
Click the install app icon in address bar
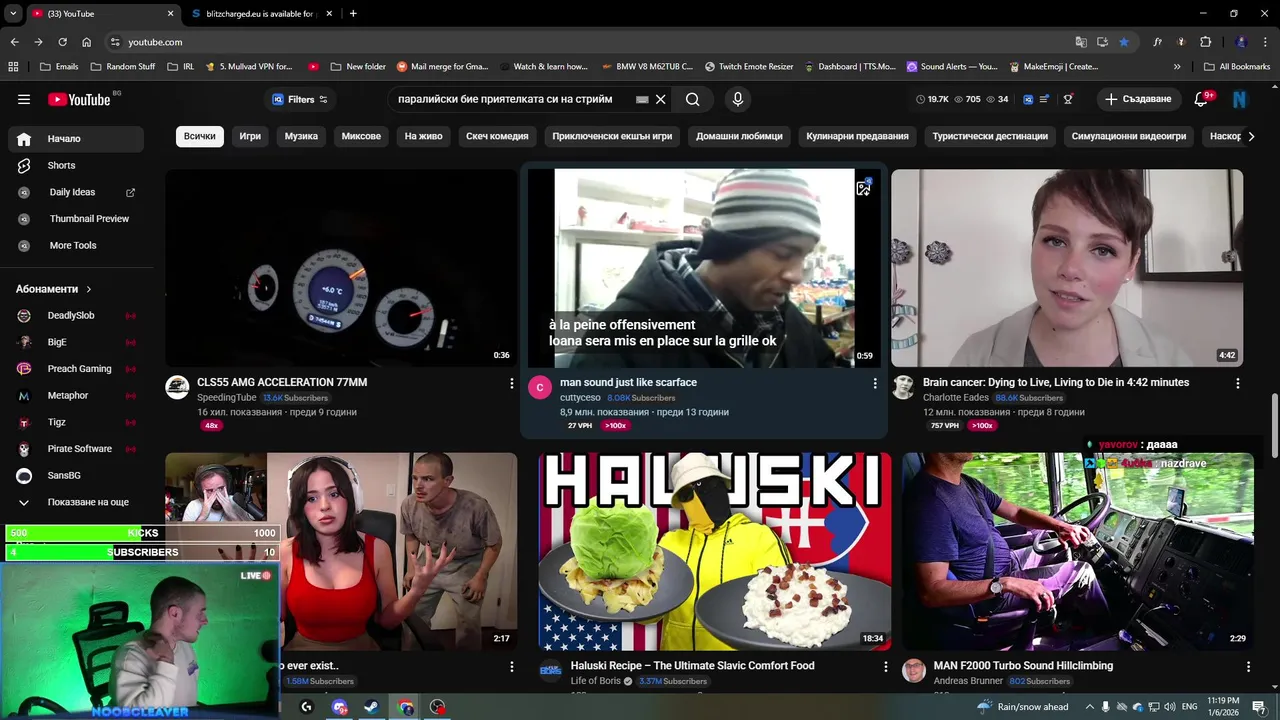tap(1102, 42)
